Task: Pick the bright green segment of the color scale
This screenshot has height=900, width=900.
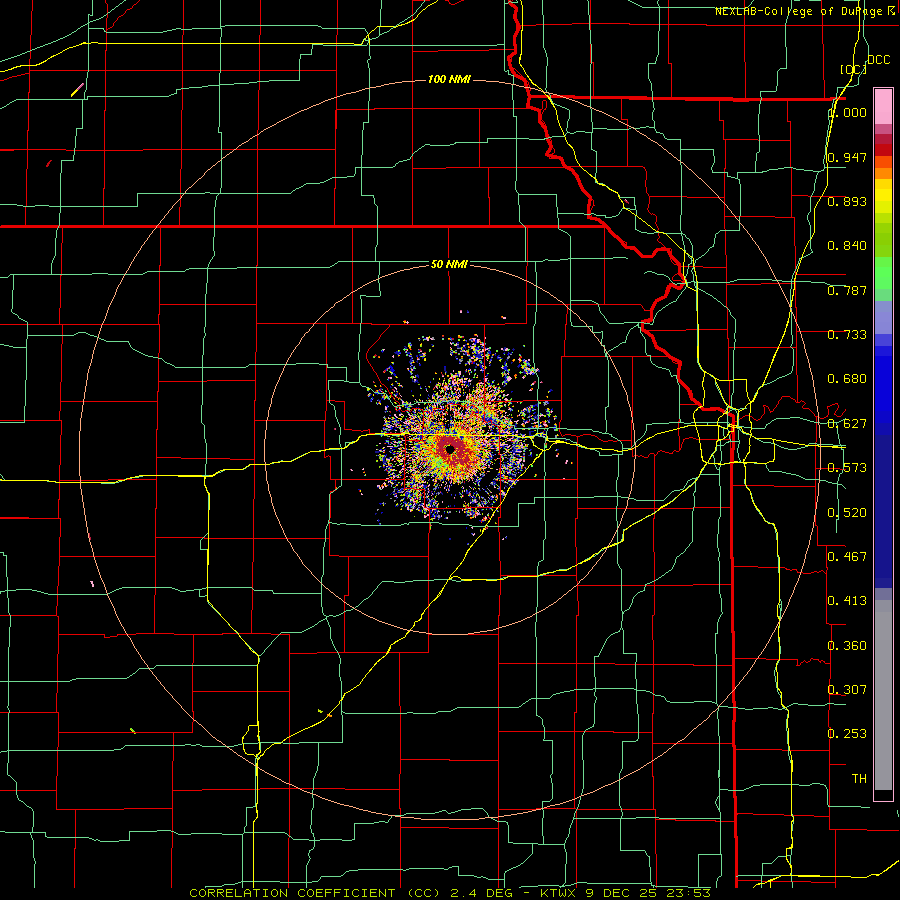Action: pos(883,273)
